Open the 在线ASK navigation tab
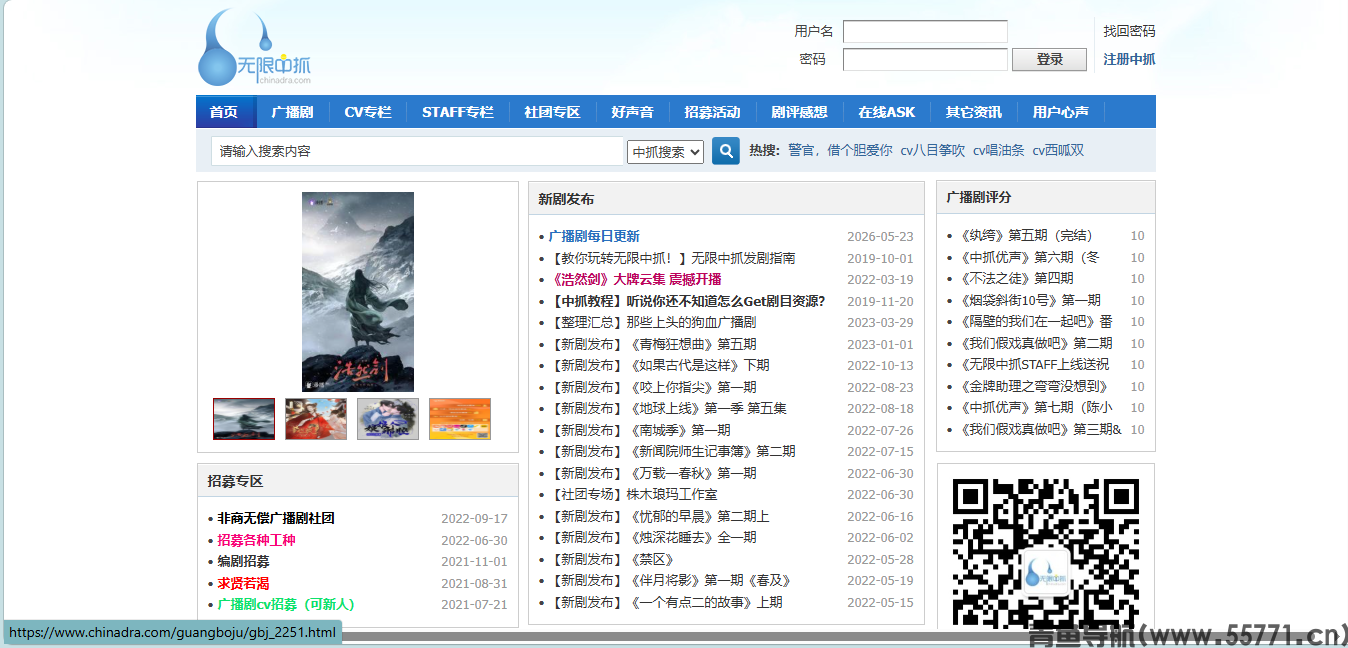Viewport: 1348px width, 648px height. pos(886,112)
